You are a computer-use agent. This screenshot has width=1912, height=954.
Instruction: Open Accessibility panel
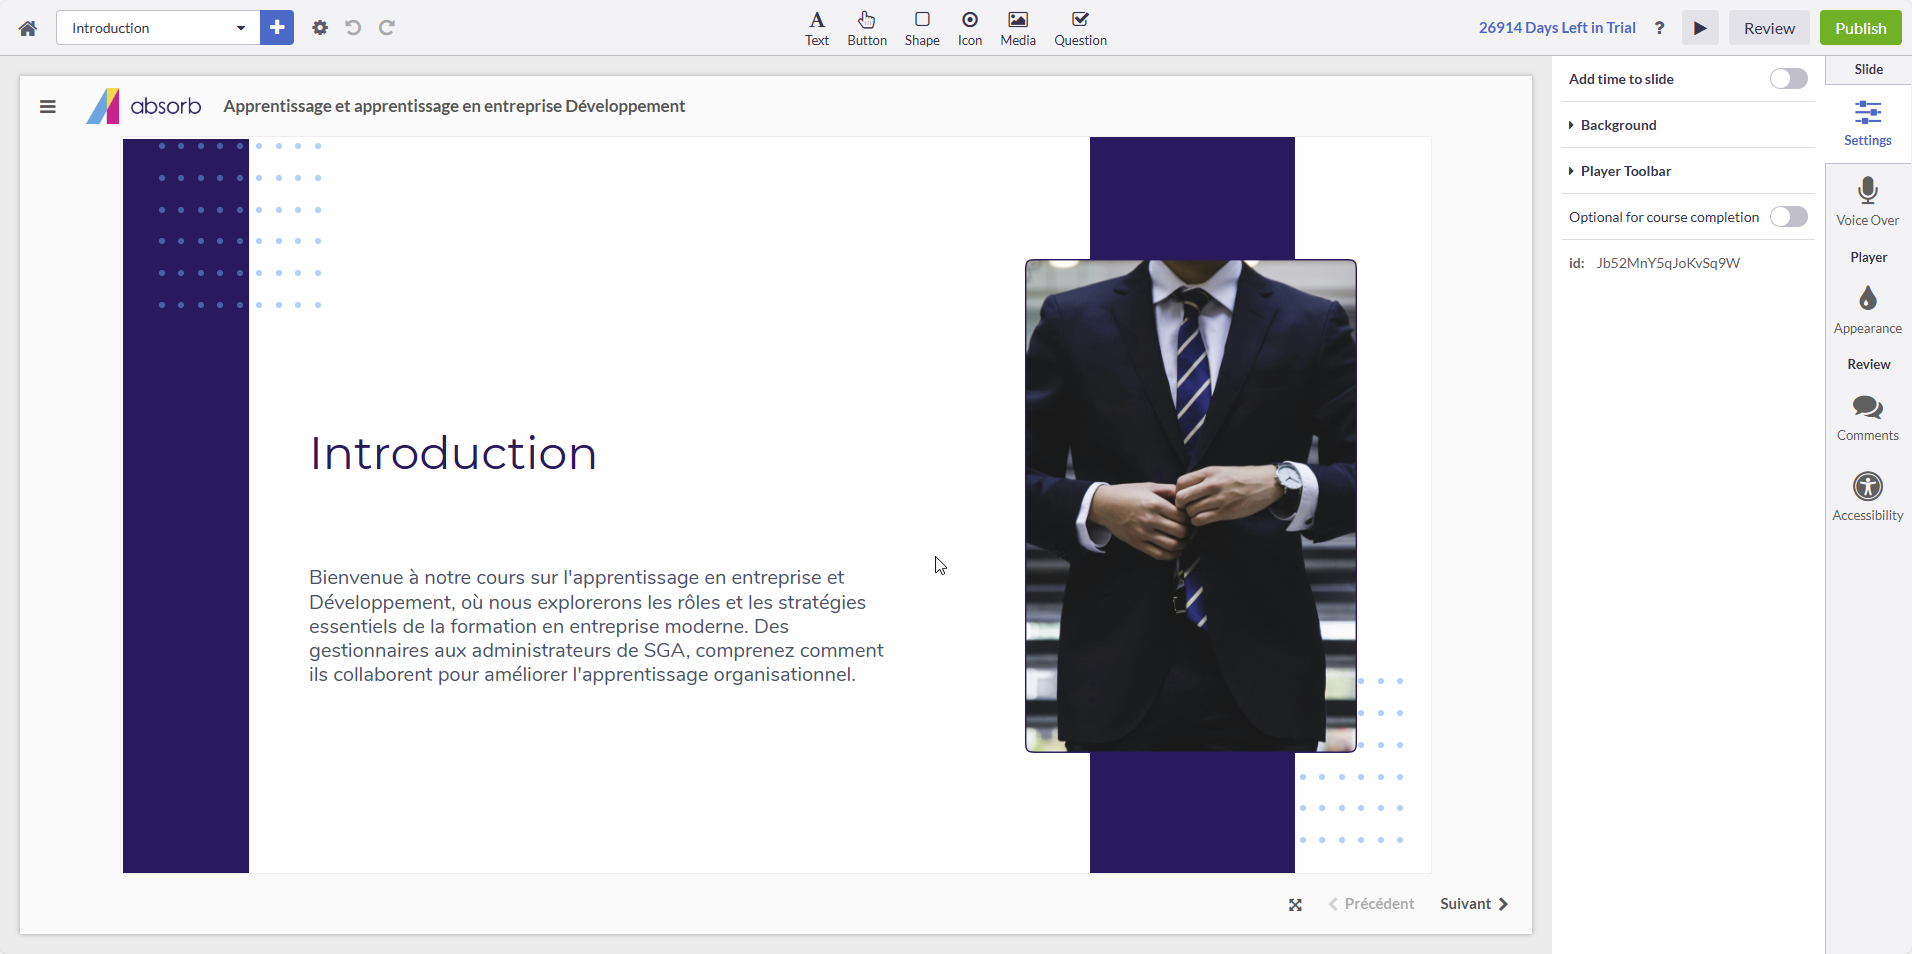(1867, 496)
